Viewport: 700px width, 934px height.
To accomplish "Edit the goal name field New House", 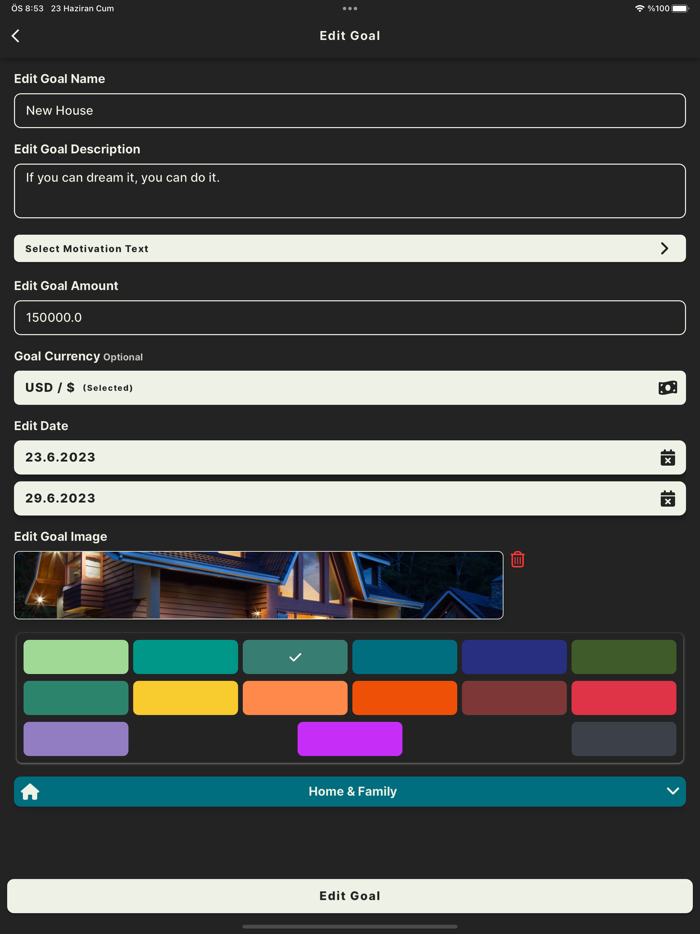I will [x=350, y=111].
